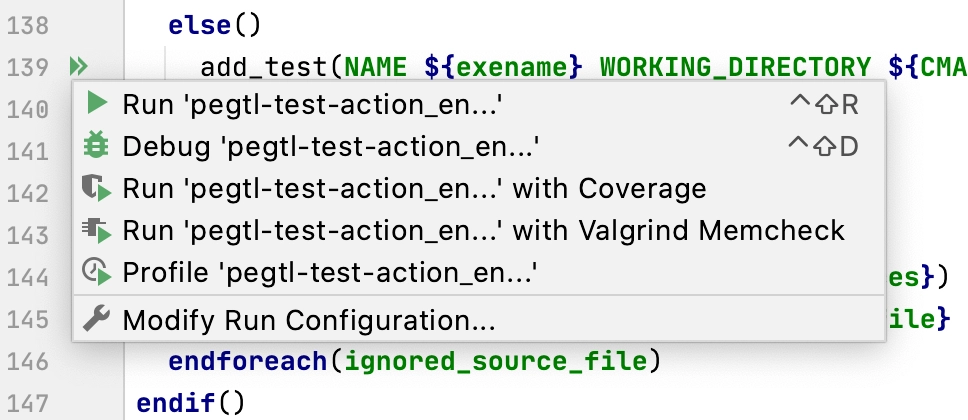Select Run with Coverage option
The image size is (968, 420).
click(479, 189)
